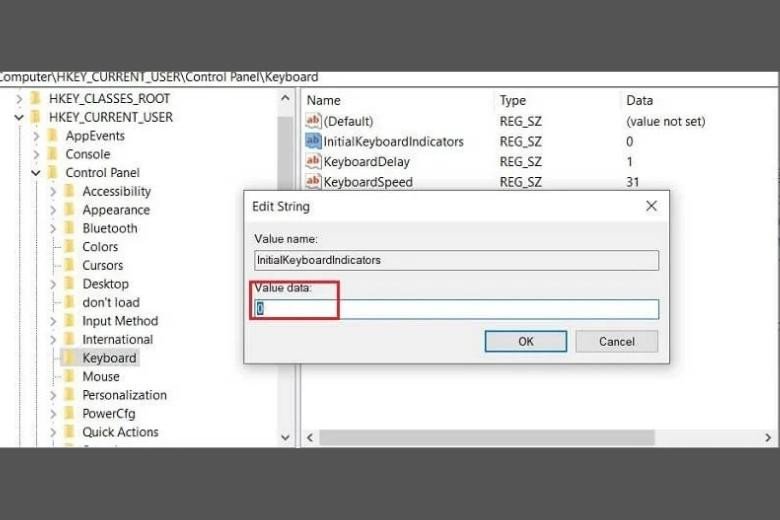Click the KeyboardDelay string value icon
780x520 pixels.
(313, 162)
